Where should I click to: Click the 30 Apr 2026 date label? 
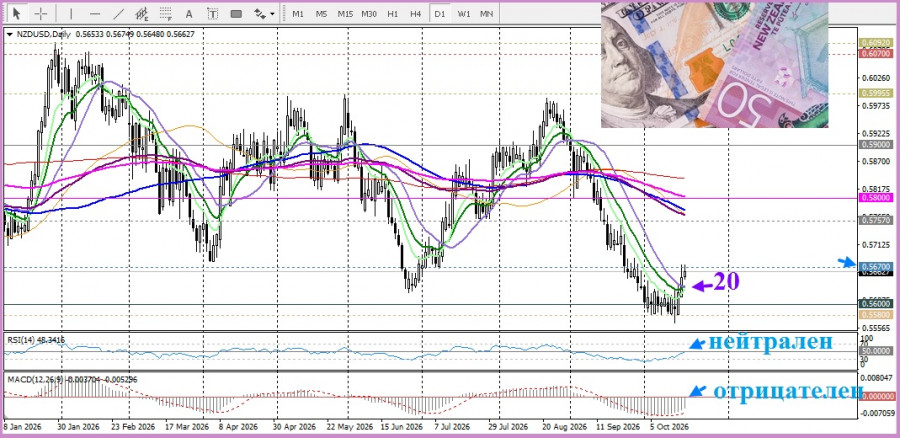tap(294, 428)
